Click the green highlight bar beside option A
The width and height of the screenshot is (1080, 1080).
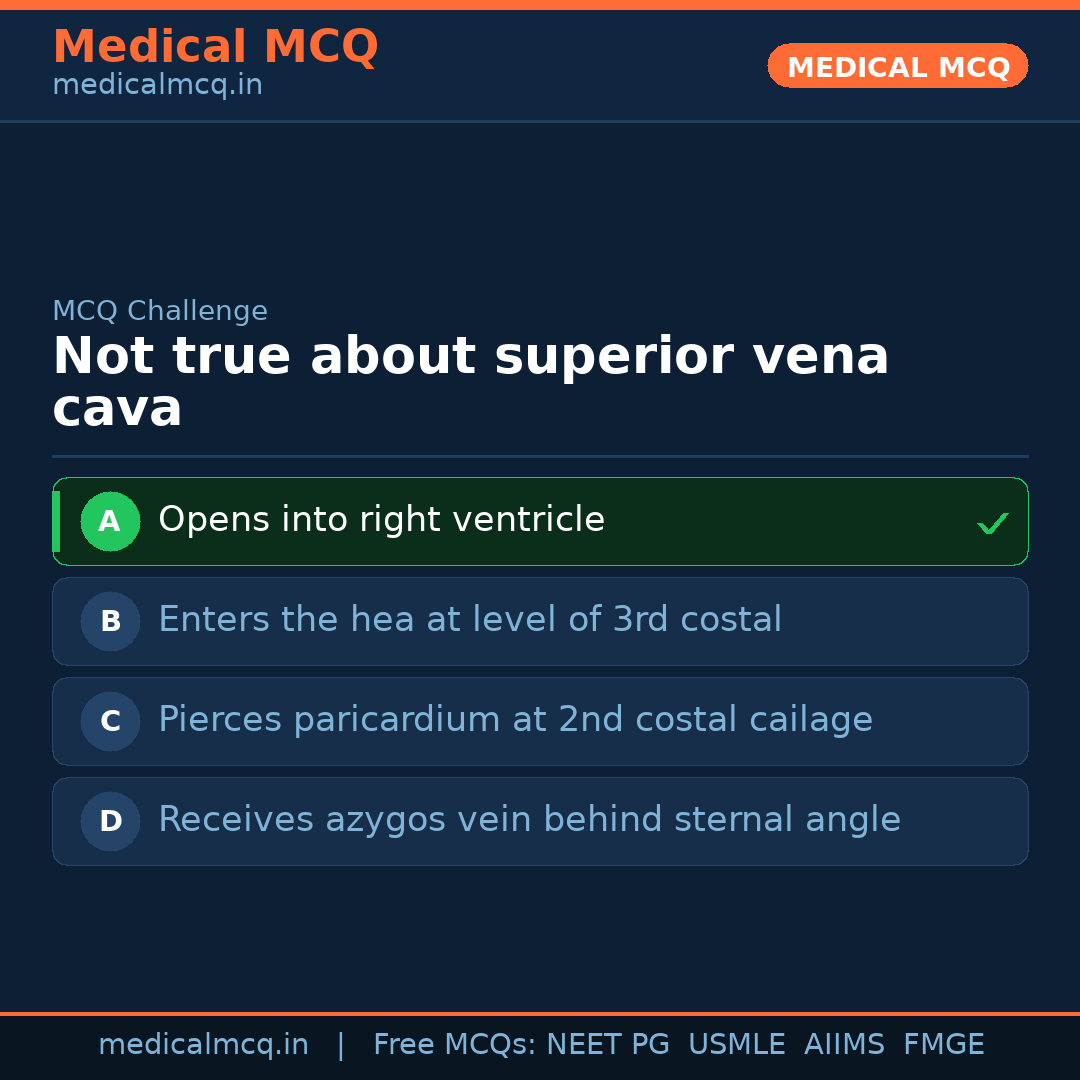pyautogui.click(x=56, y=521)
